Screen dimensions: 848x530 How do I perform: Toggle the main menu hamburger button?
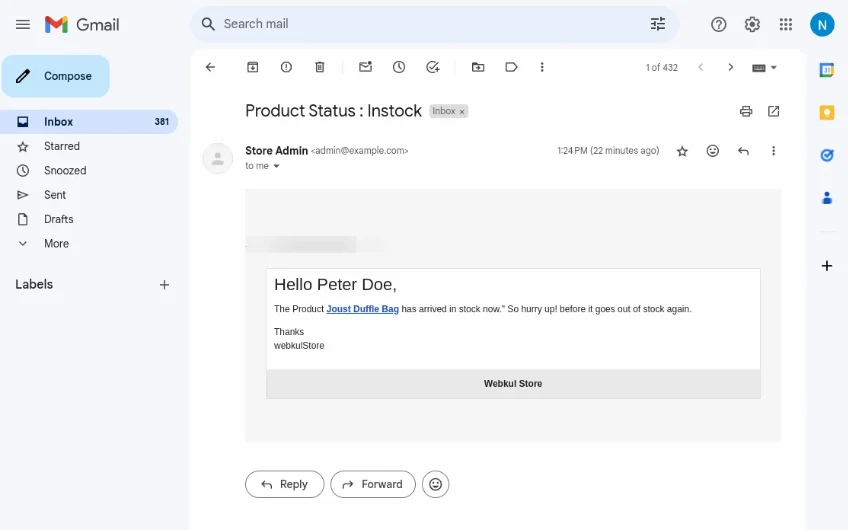(x=22, y=24)
